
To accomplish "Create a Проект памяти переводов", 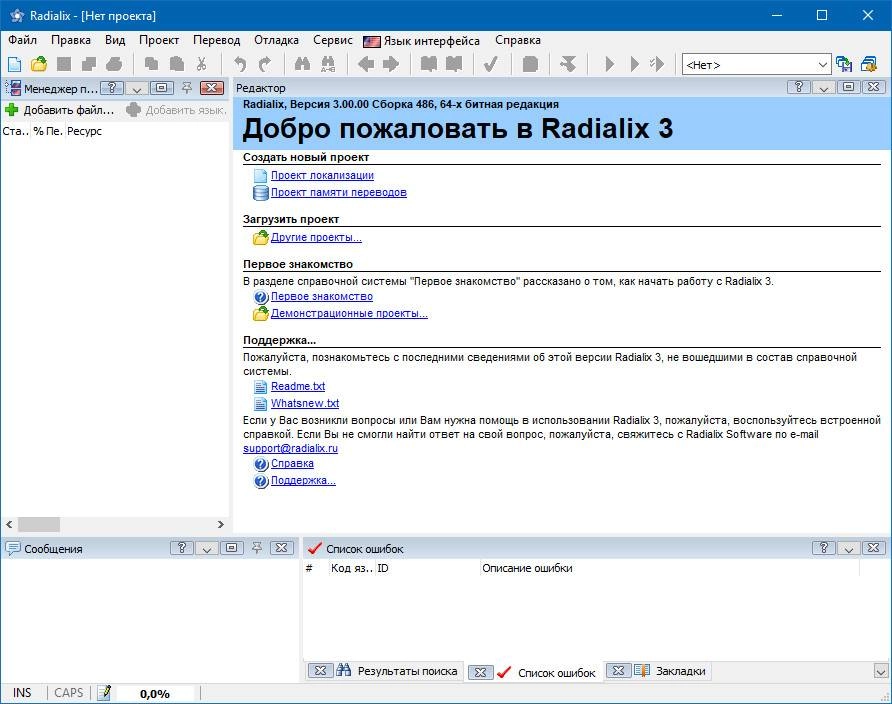I will pyautogui.click(x=338, y=192).
